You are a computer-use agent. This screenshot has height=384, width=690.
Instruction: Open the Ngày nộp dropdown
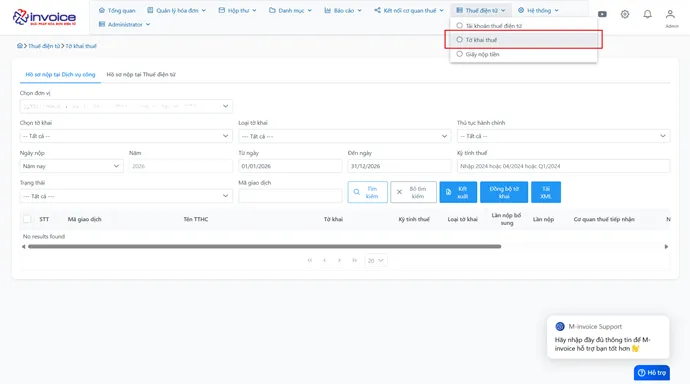(x=71, y=166)
